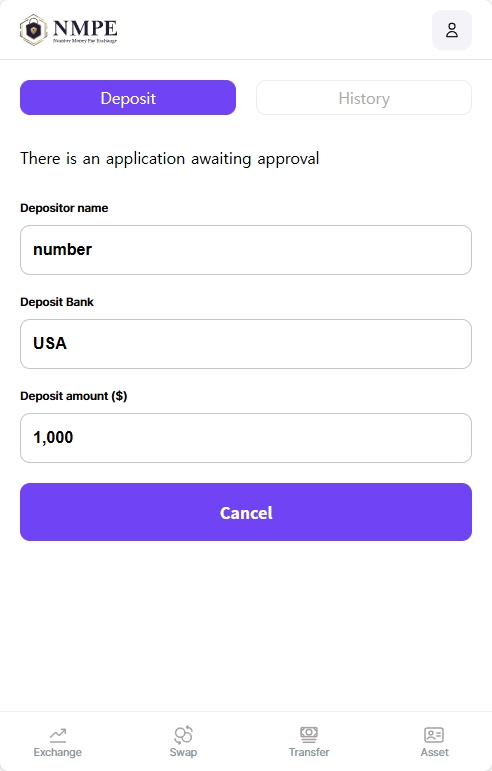Click the NMPE brand text
Screen dimensions: 492x771
(x=85, y=29)
